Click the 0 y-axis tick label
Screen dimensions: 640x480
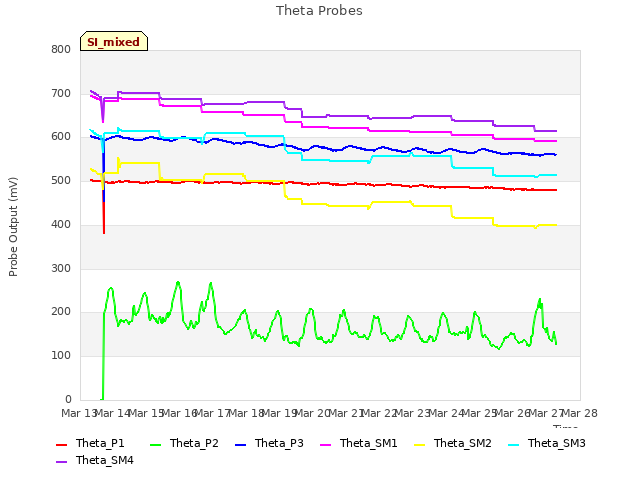click(x=68, y=399)
